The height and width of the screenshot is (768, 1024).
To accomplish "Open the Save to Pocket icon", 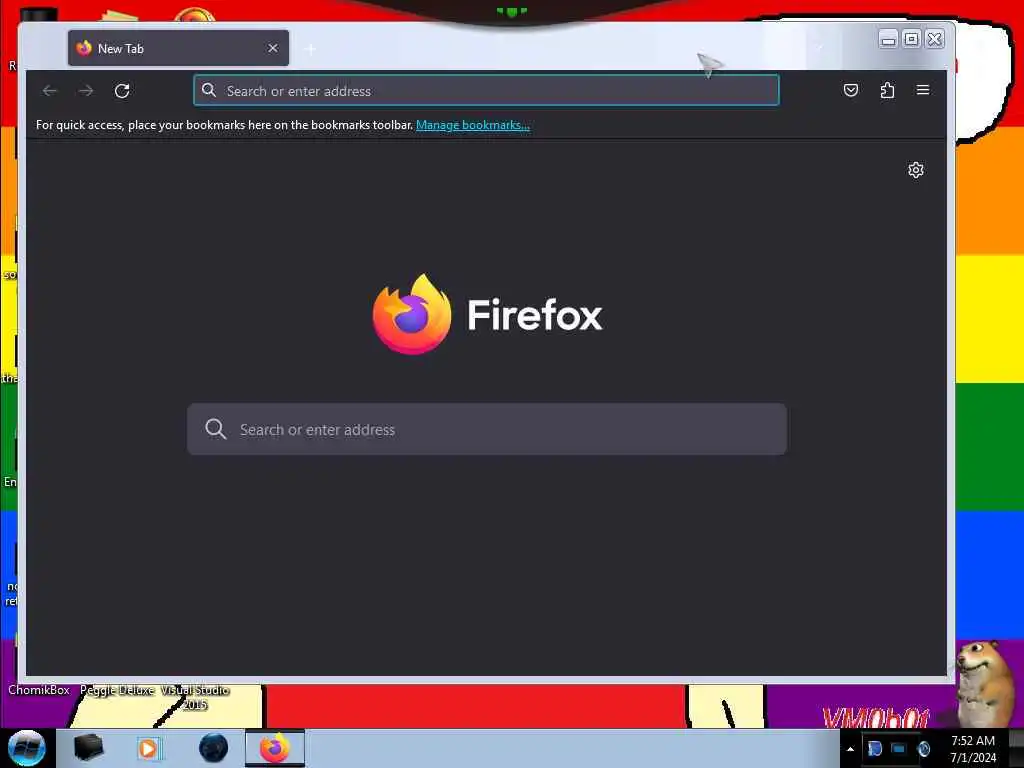I will 850,90.
